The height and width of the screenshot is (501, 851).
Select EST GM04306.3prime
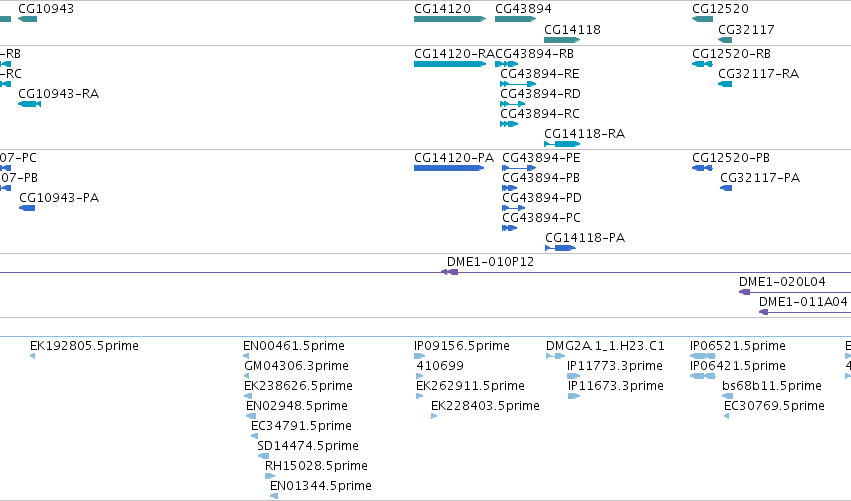click(x=296, y=366)
